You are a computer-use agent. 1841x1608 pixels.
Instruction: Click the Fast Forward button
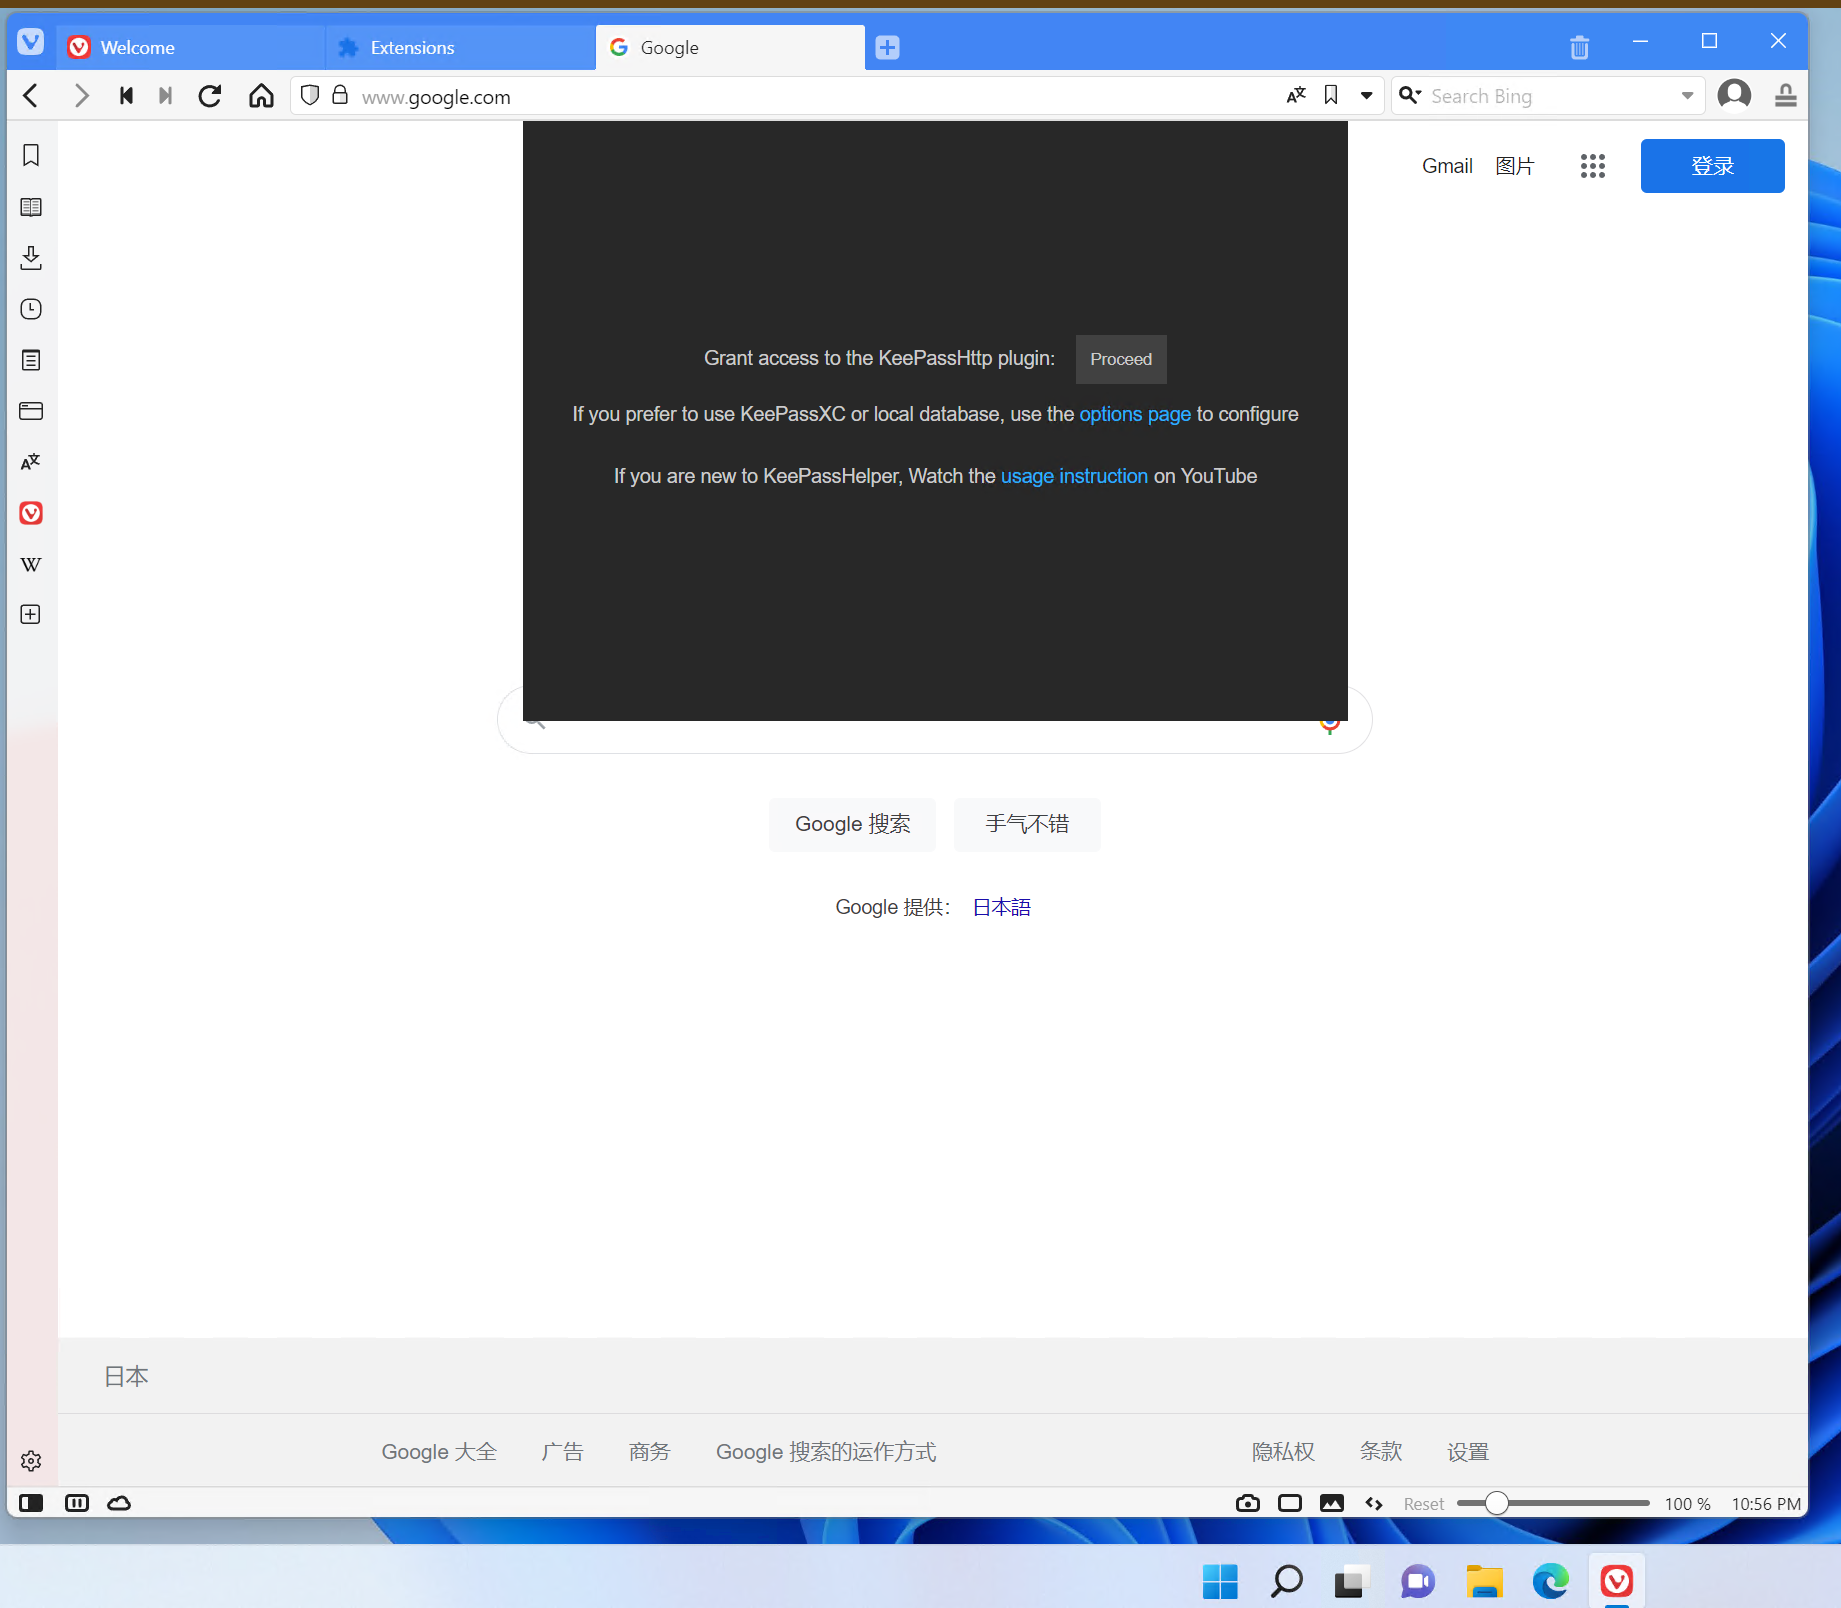166,96
